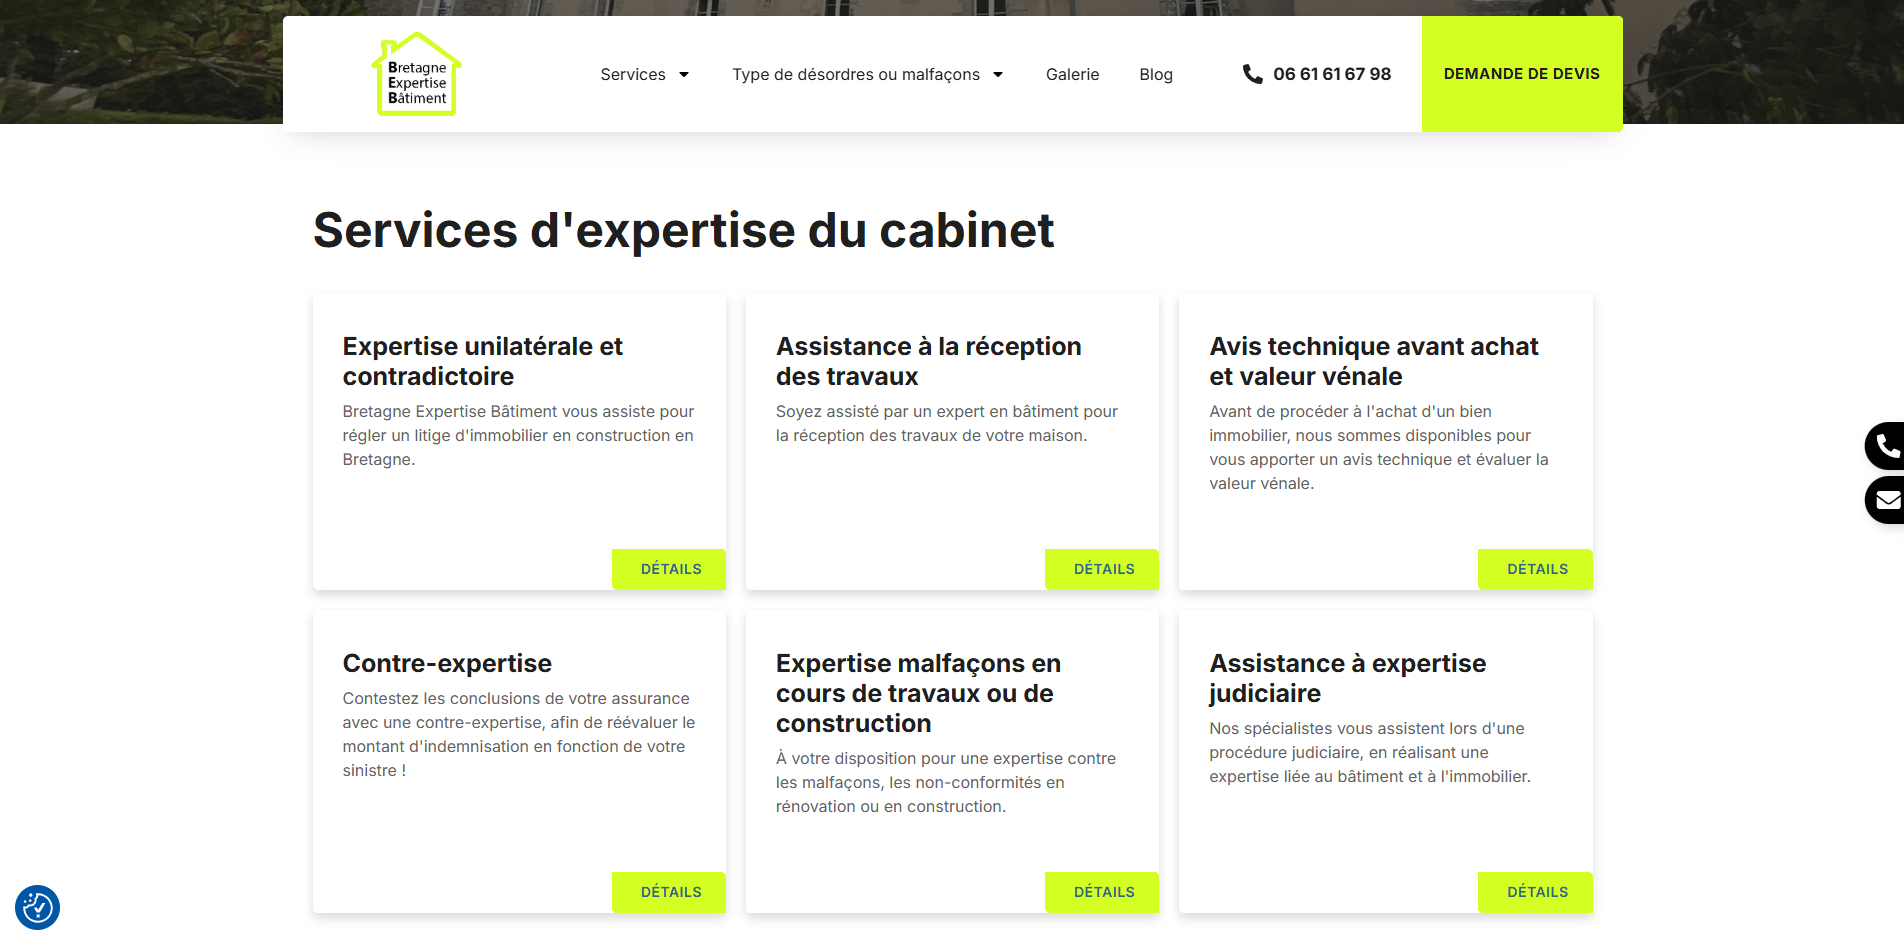
Task: Click DEMANDE DE DEVIS
Action: tap(1521, 73)
